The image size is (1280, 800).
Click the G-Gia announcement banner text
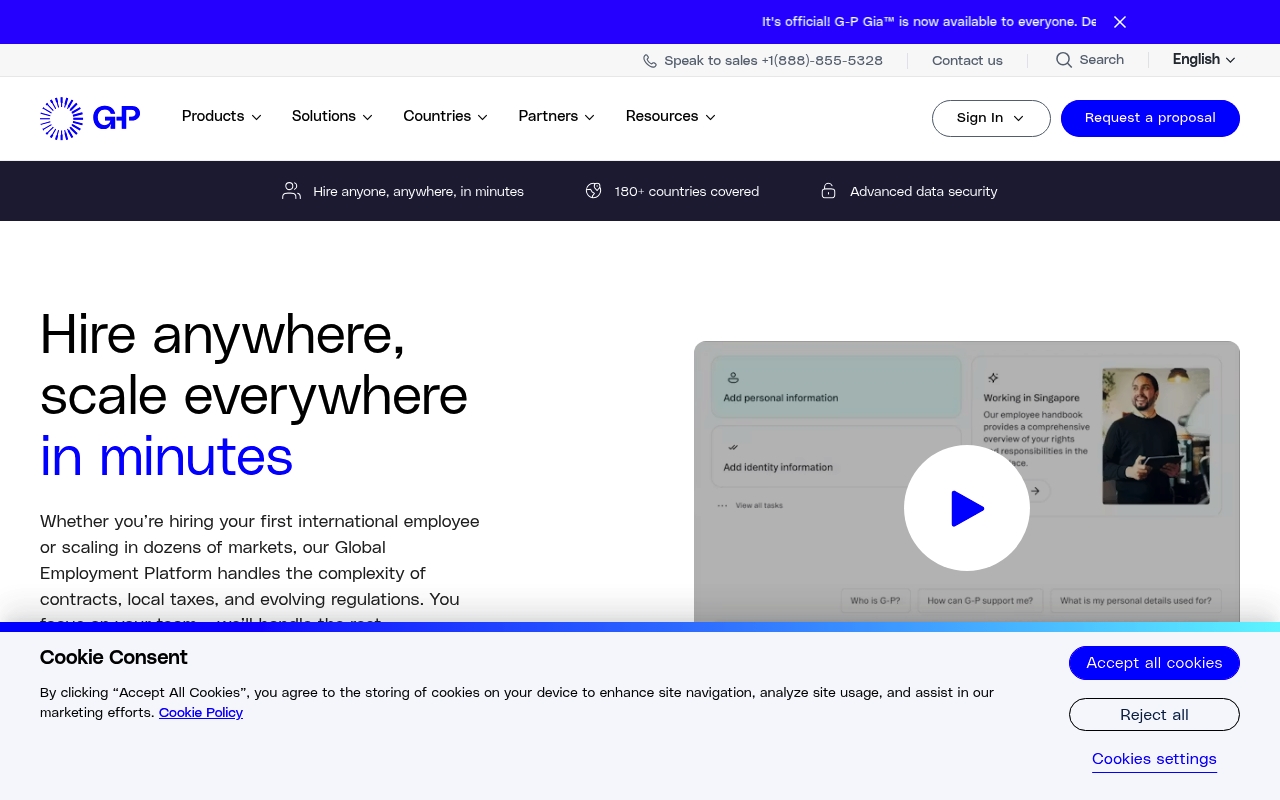point(928,22)
